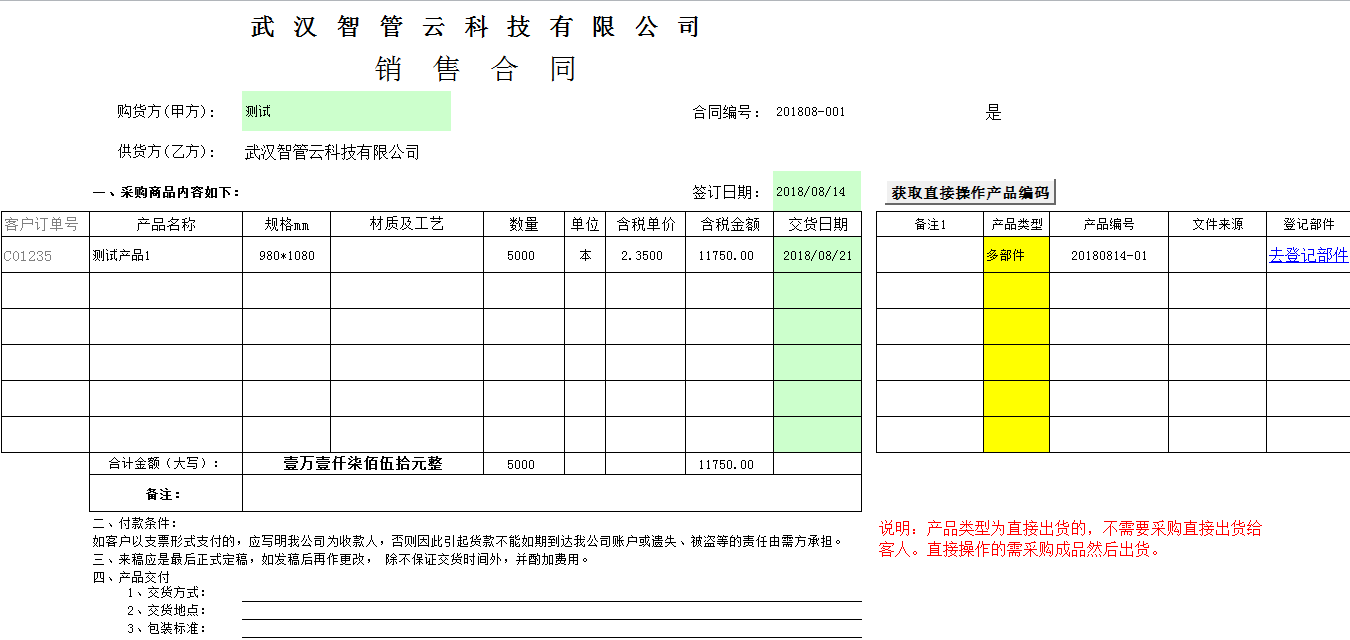Click the specification cell 980*1080
1350x640 pixels.
pyautogui.click(x=286, y=255)
